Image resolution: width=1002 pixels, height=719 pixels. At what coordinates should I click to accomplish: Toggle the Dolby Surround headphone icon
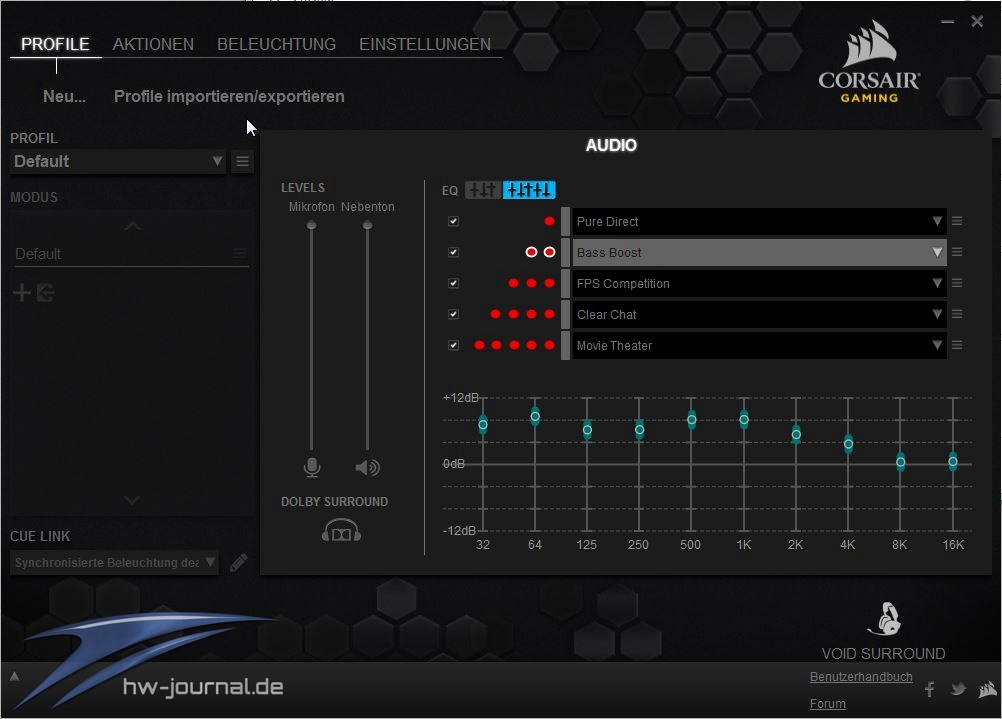(341, 530)
